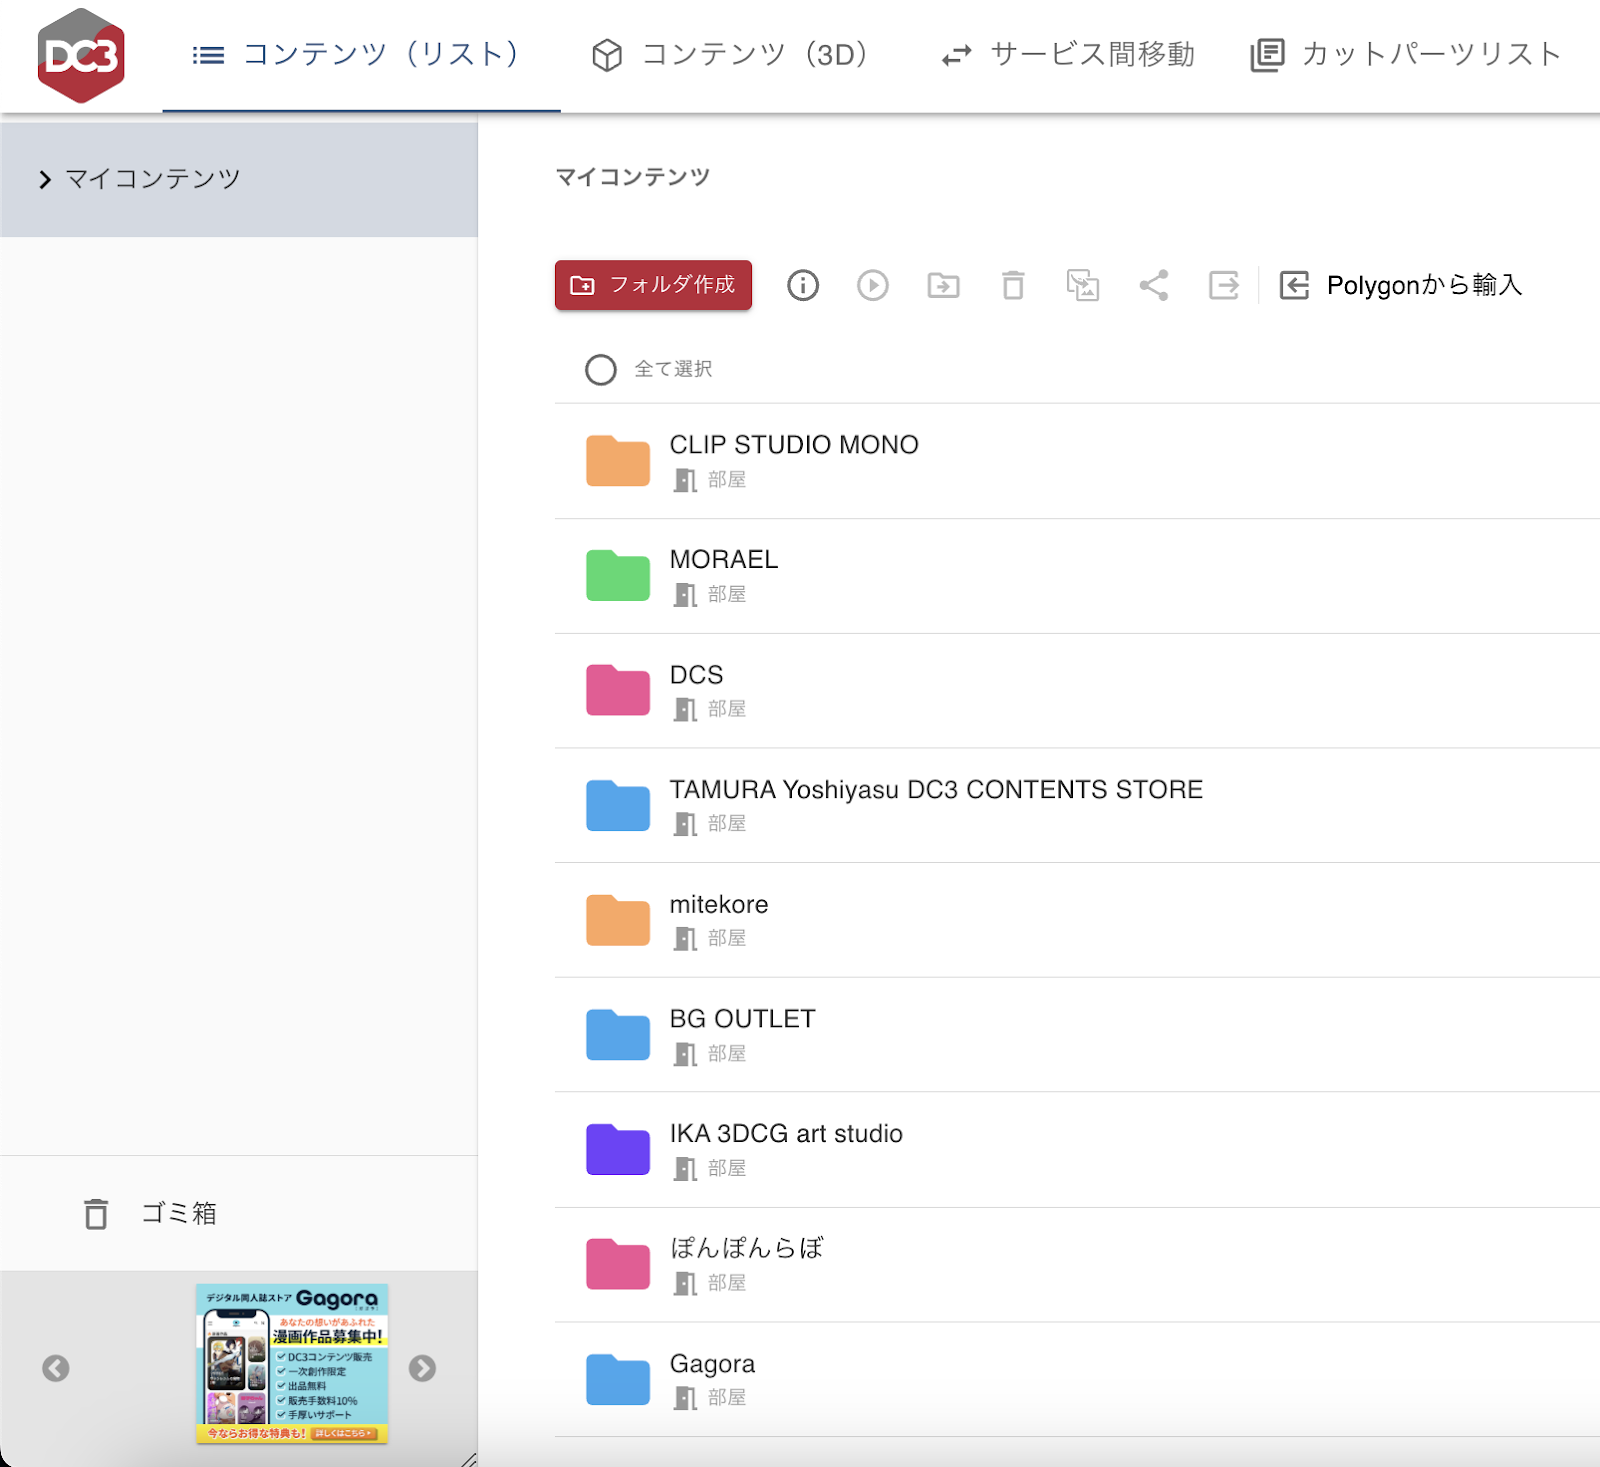Click the room door icon under MORAEL
1600x1467 pixels.
685,595
